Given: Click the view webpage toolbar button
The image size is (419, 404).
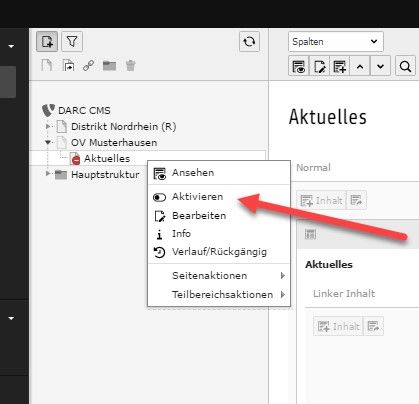Looking at the screenshot, I should tap(299, 66).
